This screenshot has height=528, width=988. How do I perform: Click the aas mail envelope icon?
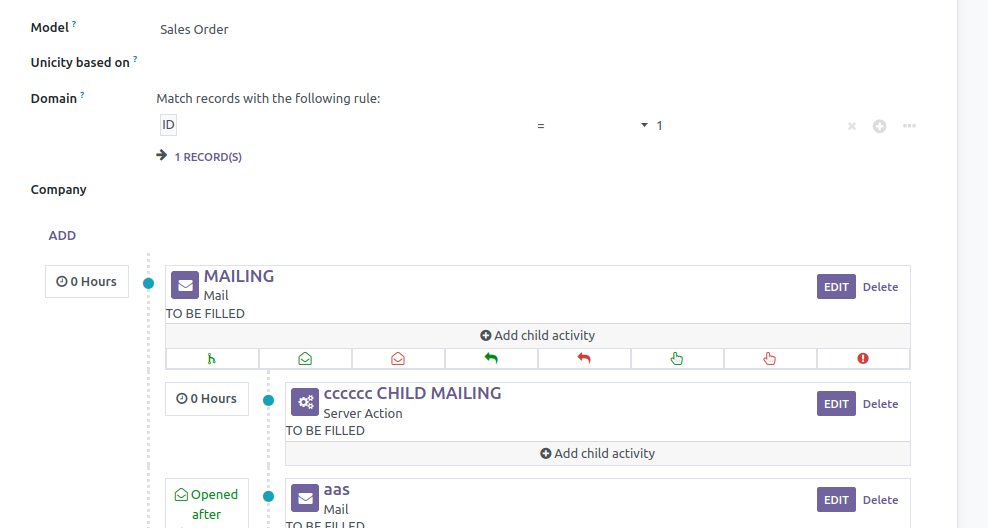point(305,498)
